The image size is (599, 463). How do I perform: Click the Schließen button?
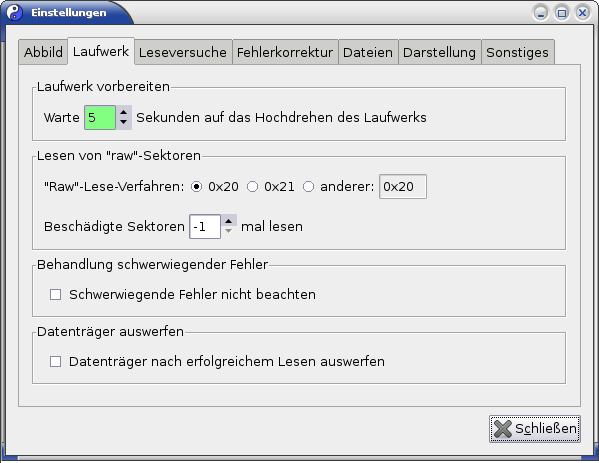click(535, 429)
